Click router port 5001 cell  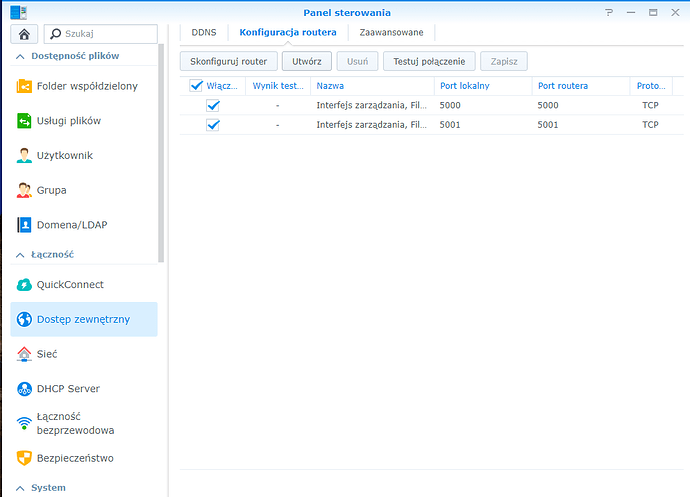pos(548,125)
